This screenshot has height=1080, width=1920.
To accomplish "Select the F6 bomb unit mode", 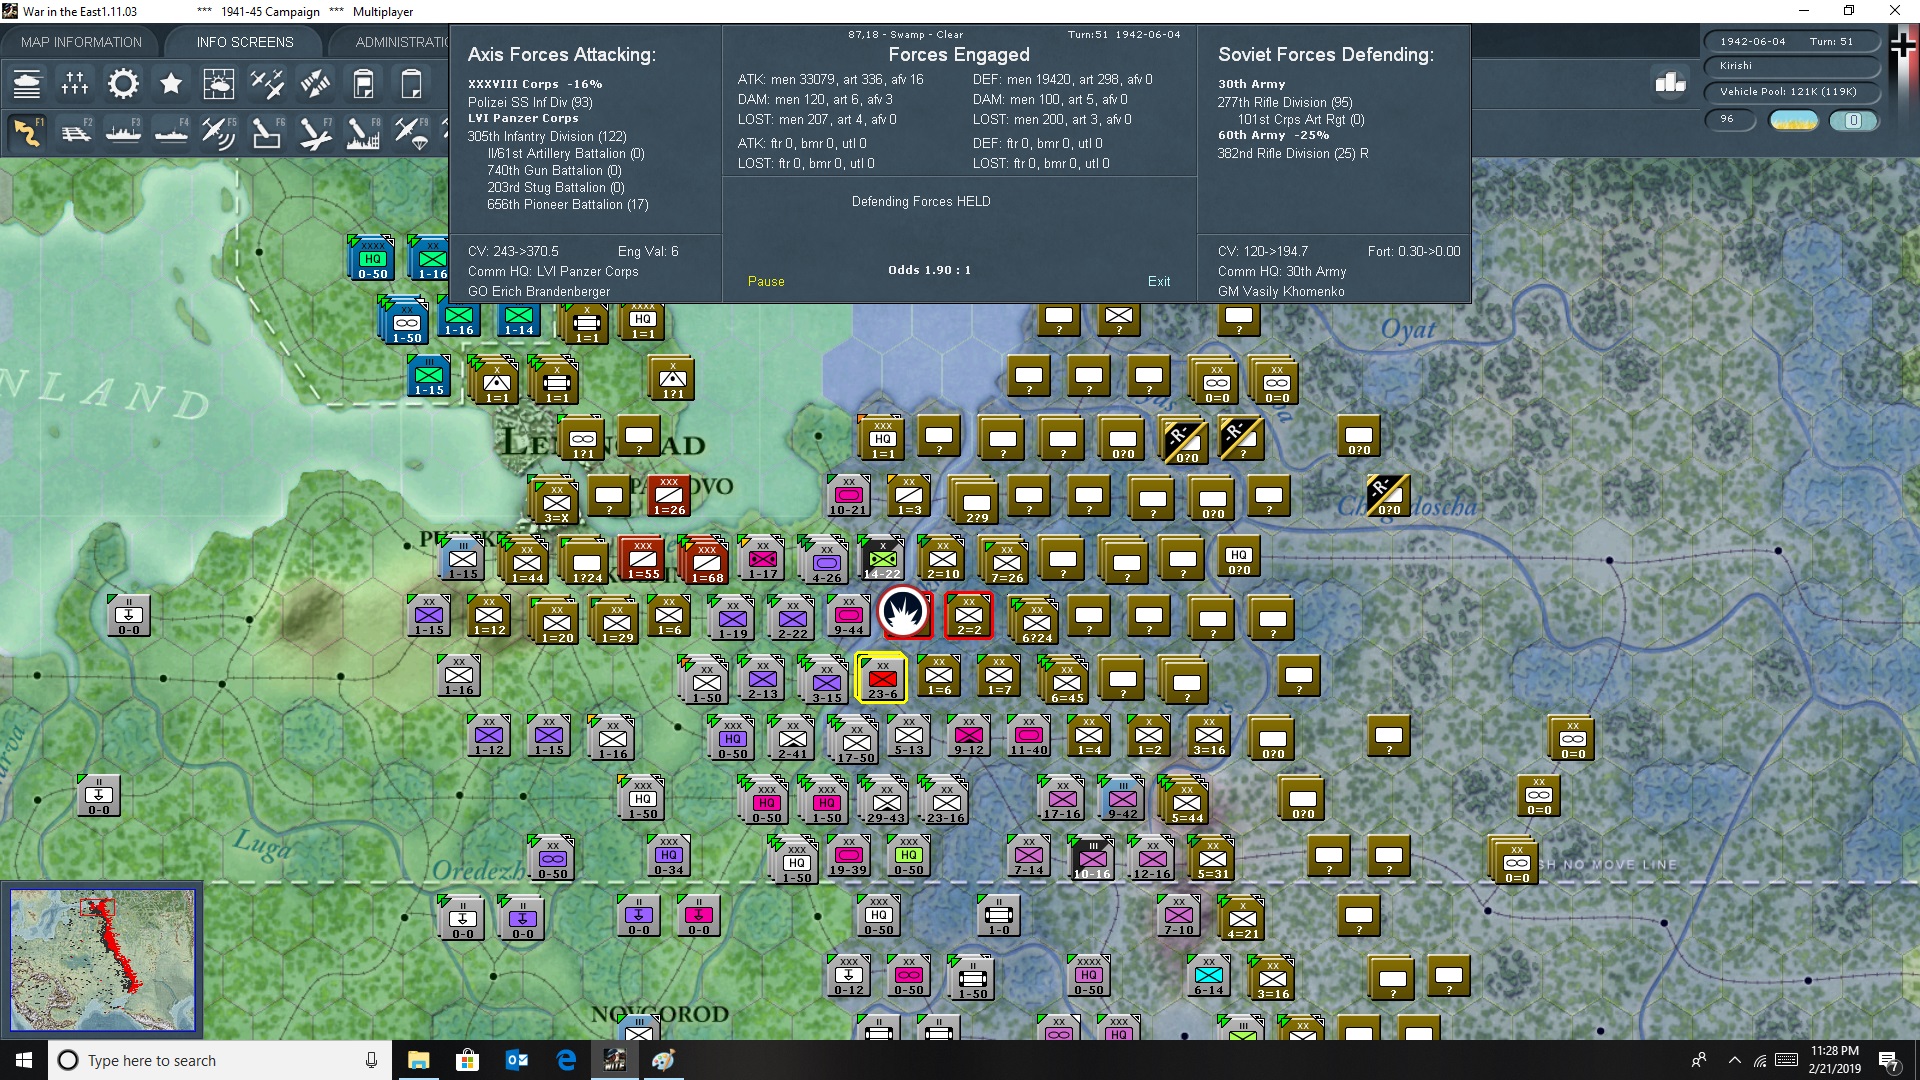I will (x=267, y=132).
